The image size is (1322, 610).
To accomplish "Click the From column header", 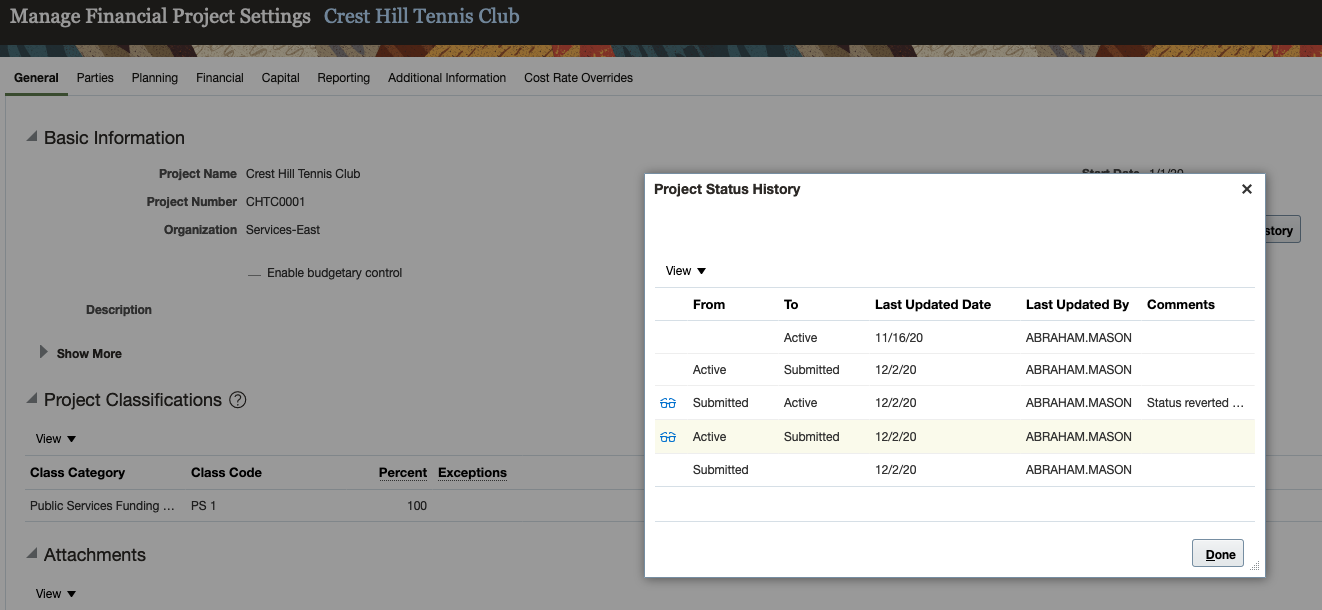I will (709, 305).
